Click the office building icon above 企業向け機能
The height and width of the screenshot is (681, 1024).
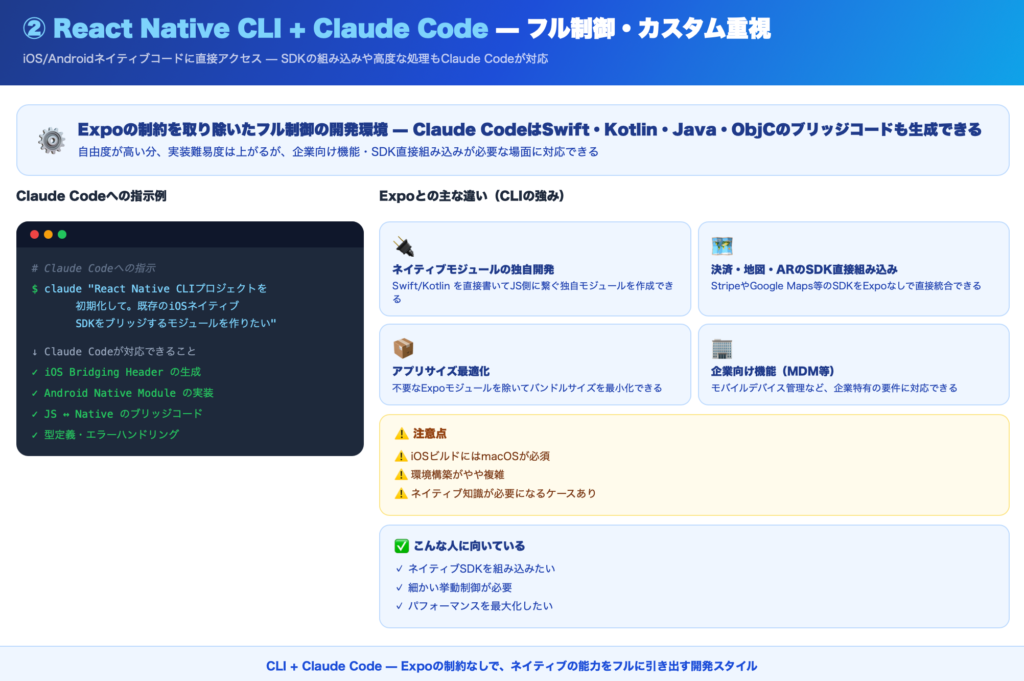tap(722, 348)
